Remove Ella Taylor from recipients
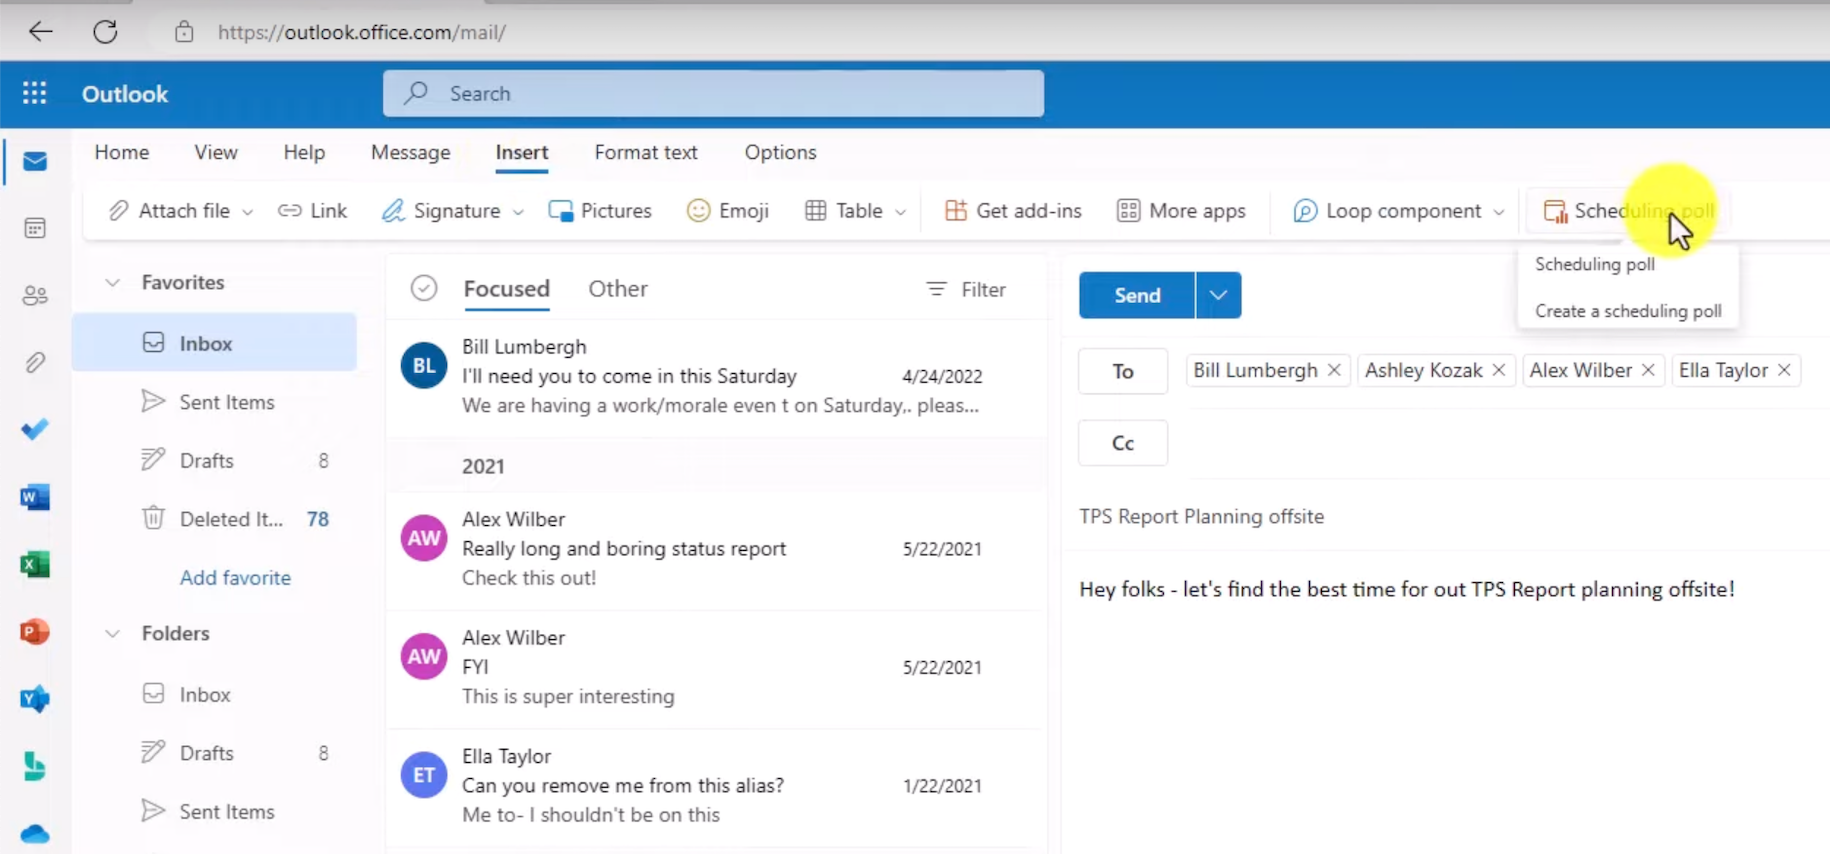1830x854 pixels. tap(1784, 370)
